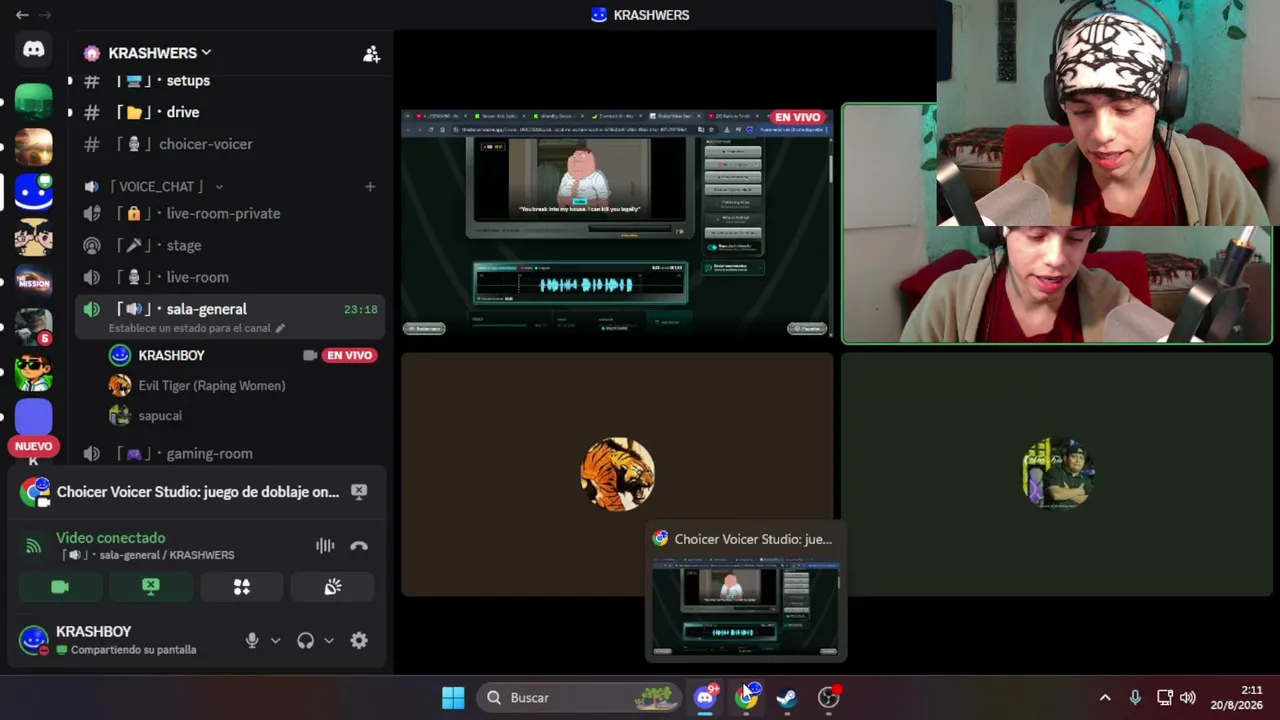
Task: Start an activity from the voice panel
Action: coord(242,587)
